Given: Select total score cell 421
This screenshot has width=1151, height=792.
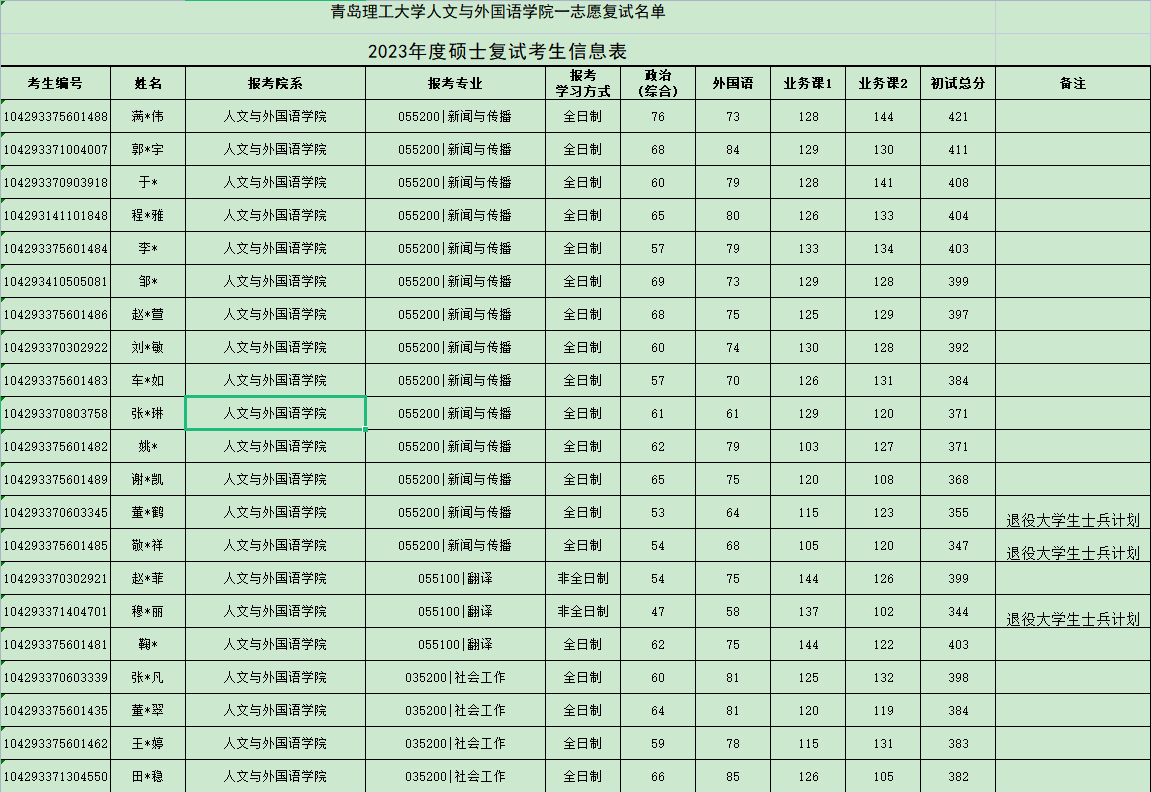Looking at the screenshot, I should point(958,116).
